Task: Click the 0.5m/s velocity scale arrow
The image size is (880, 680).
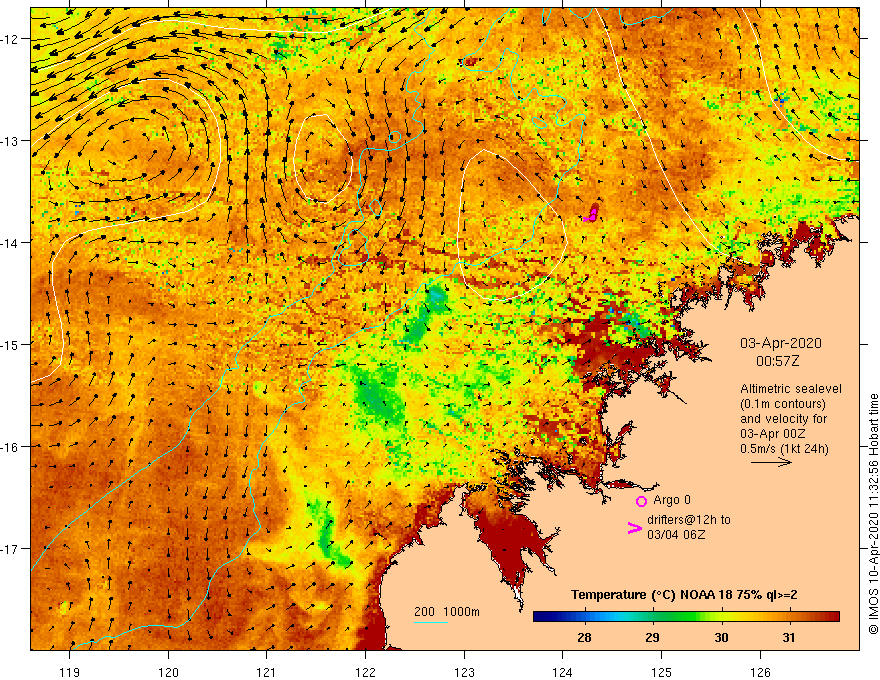Action: 771,462
